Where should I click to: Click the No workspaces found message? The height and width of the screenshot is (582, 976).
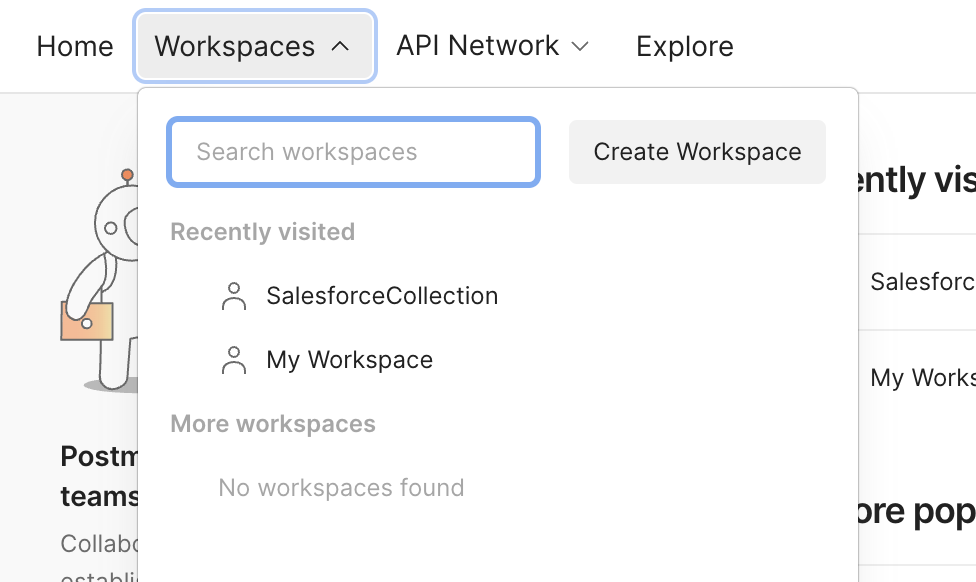pos(341,488)
